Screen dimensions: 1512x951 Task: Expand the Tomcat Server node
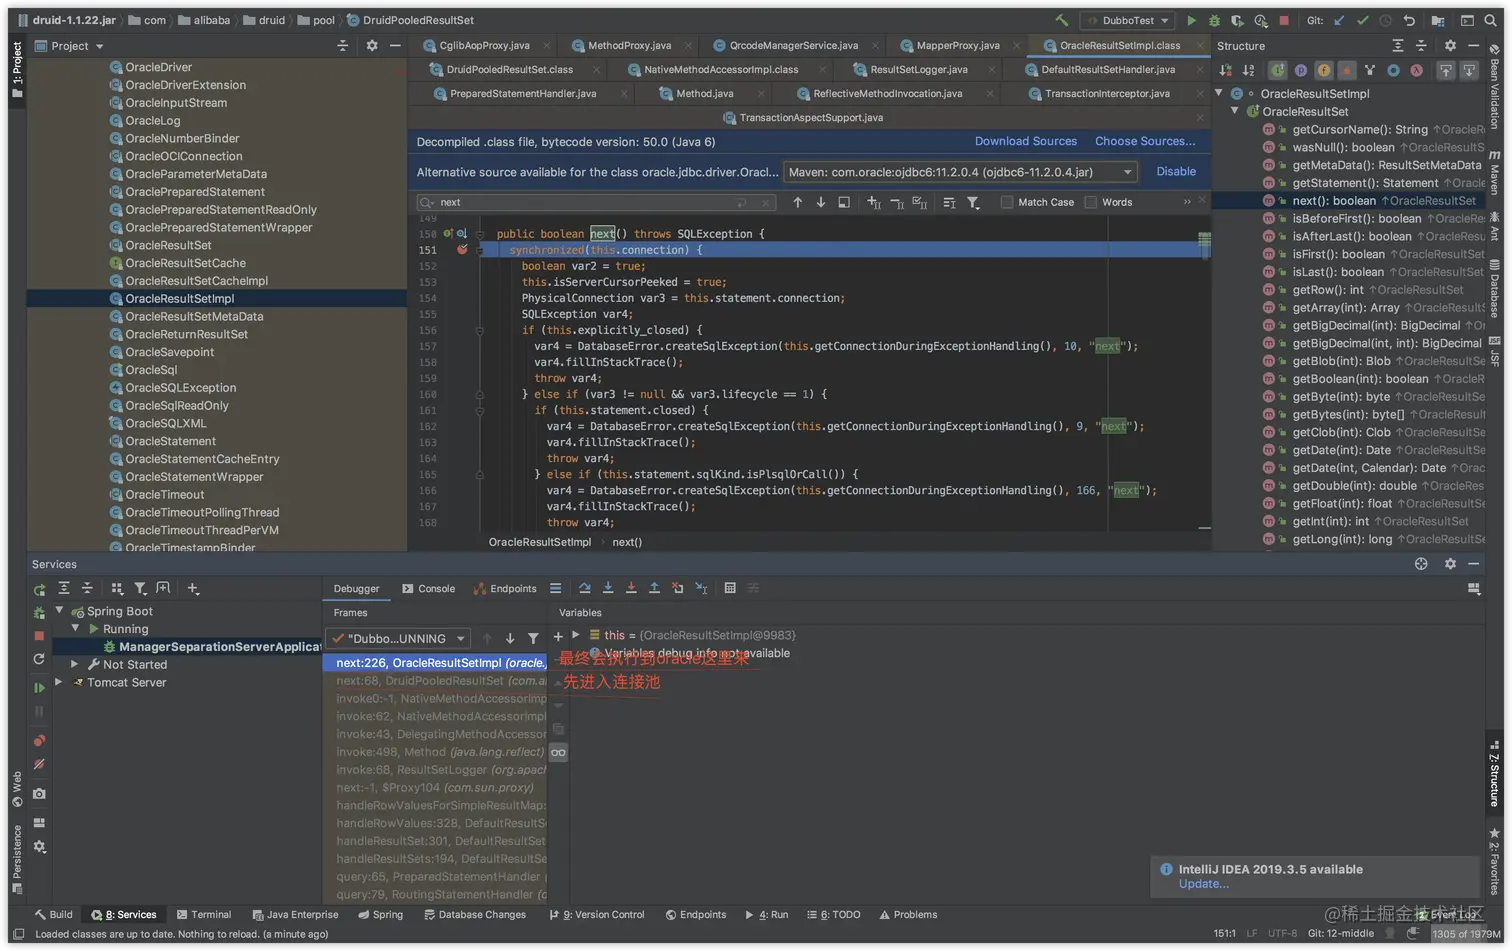pos(58,682)
